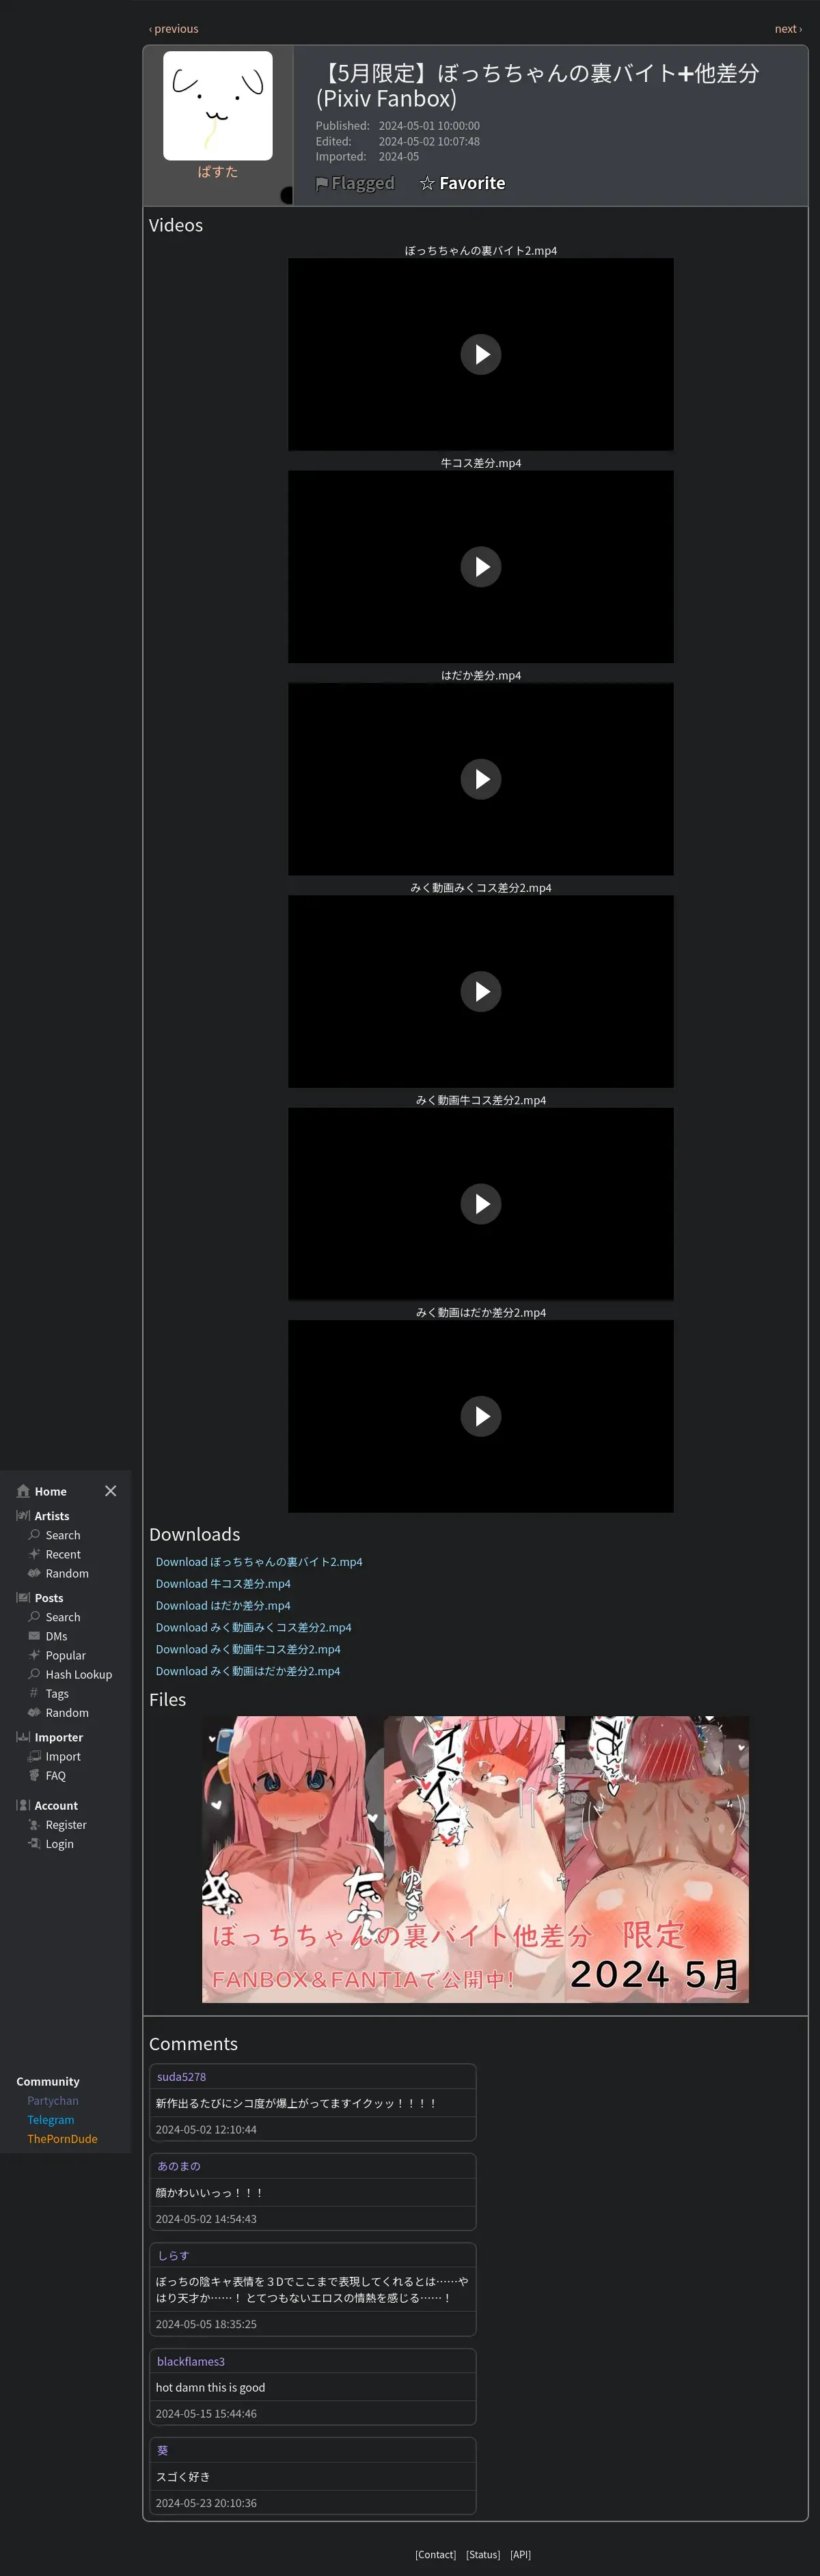Open the Hash Lookup menu item
The image size is (820, 2576).
(78, 1674)
